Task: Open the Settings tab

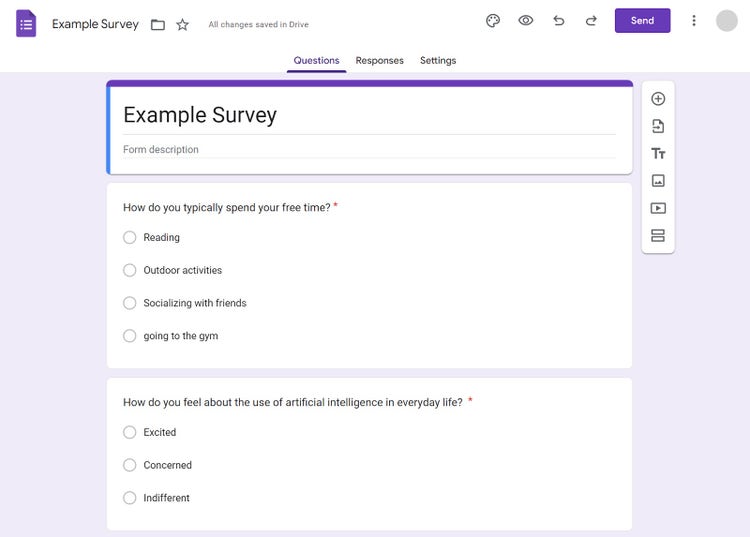Action: 438,61
